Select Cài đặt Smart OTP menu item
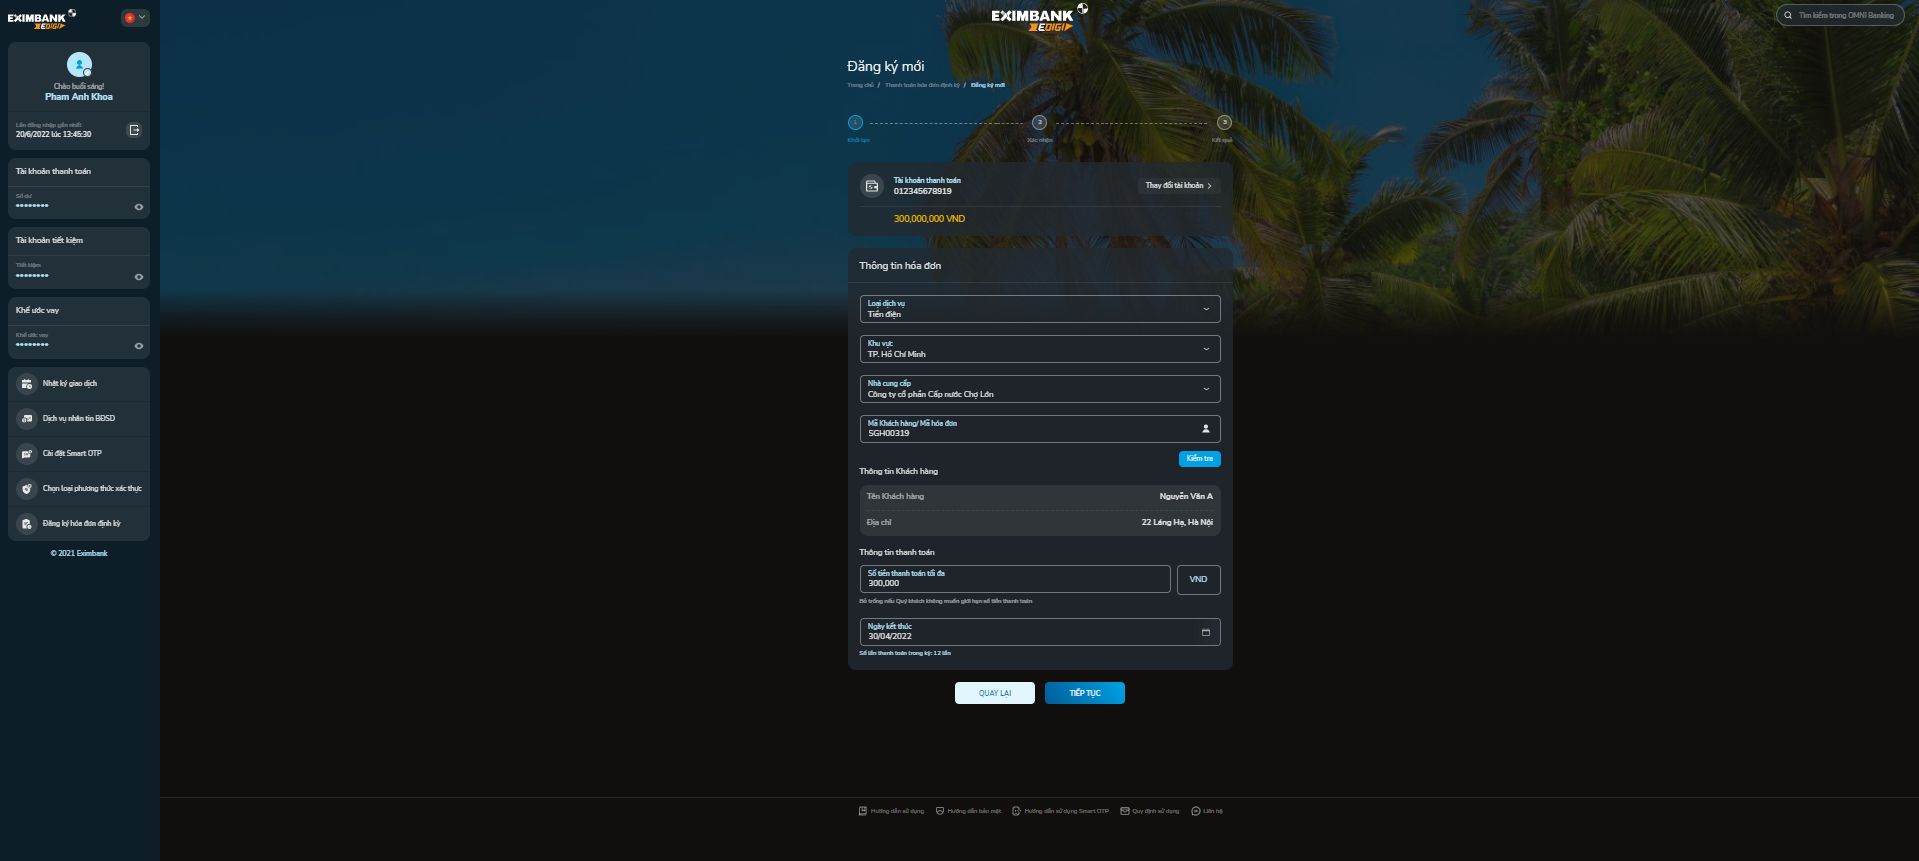1919x861 pixels. [72, 454]
